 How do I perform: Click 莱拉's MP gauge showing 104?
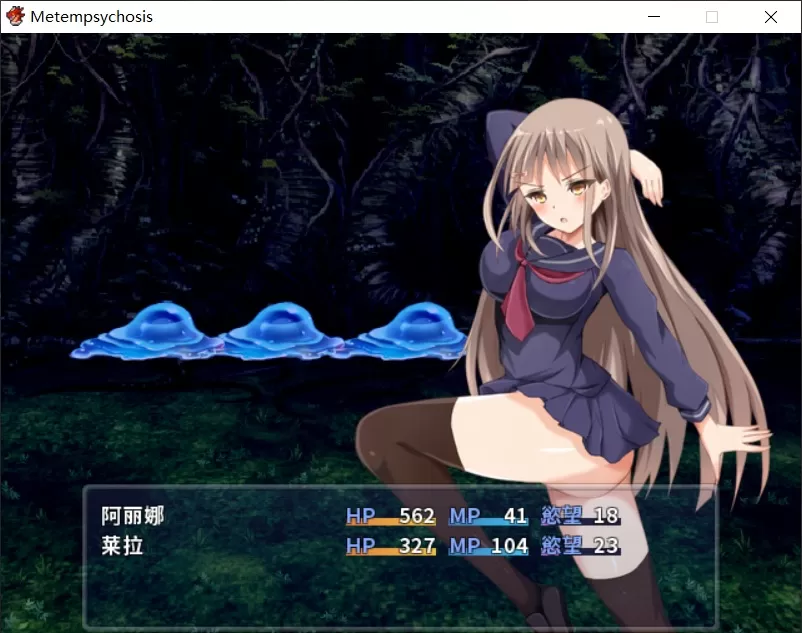[x=488, y=546]
